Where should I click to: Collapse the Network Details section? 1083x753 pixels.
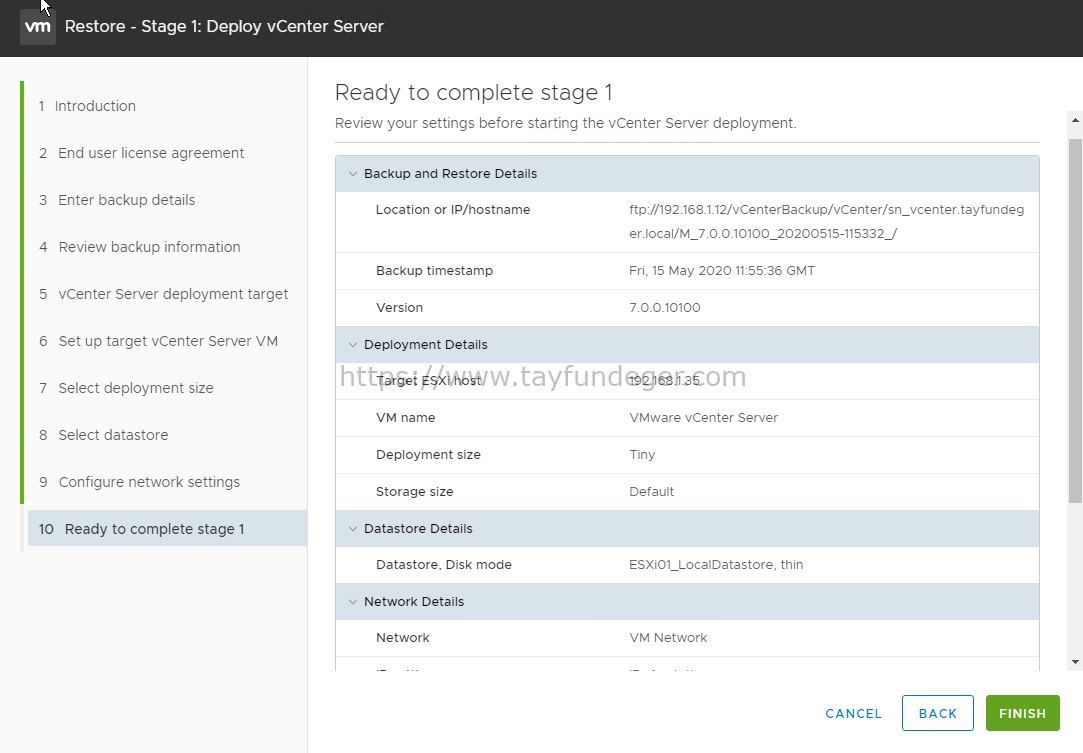pyautogui.click(x=353, y=602)
